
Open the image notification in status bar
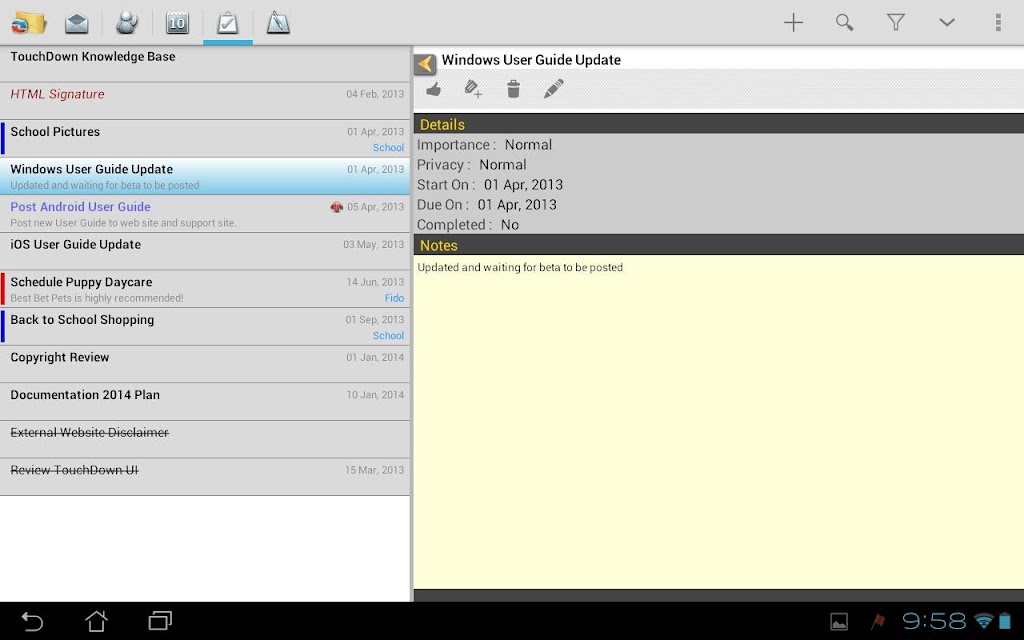[839, 622]
